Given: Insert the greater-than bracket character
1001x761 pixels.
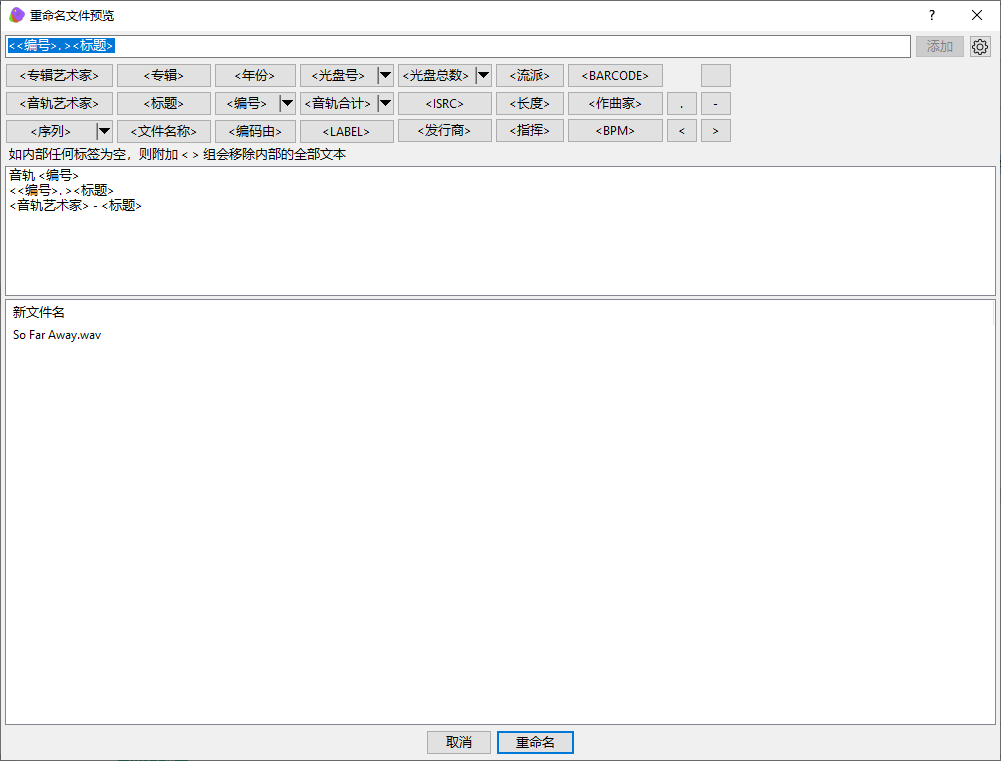Looking at the screenshot, I should (716, 131).
